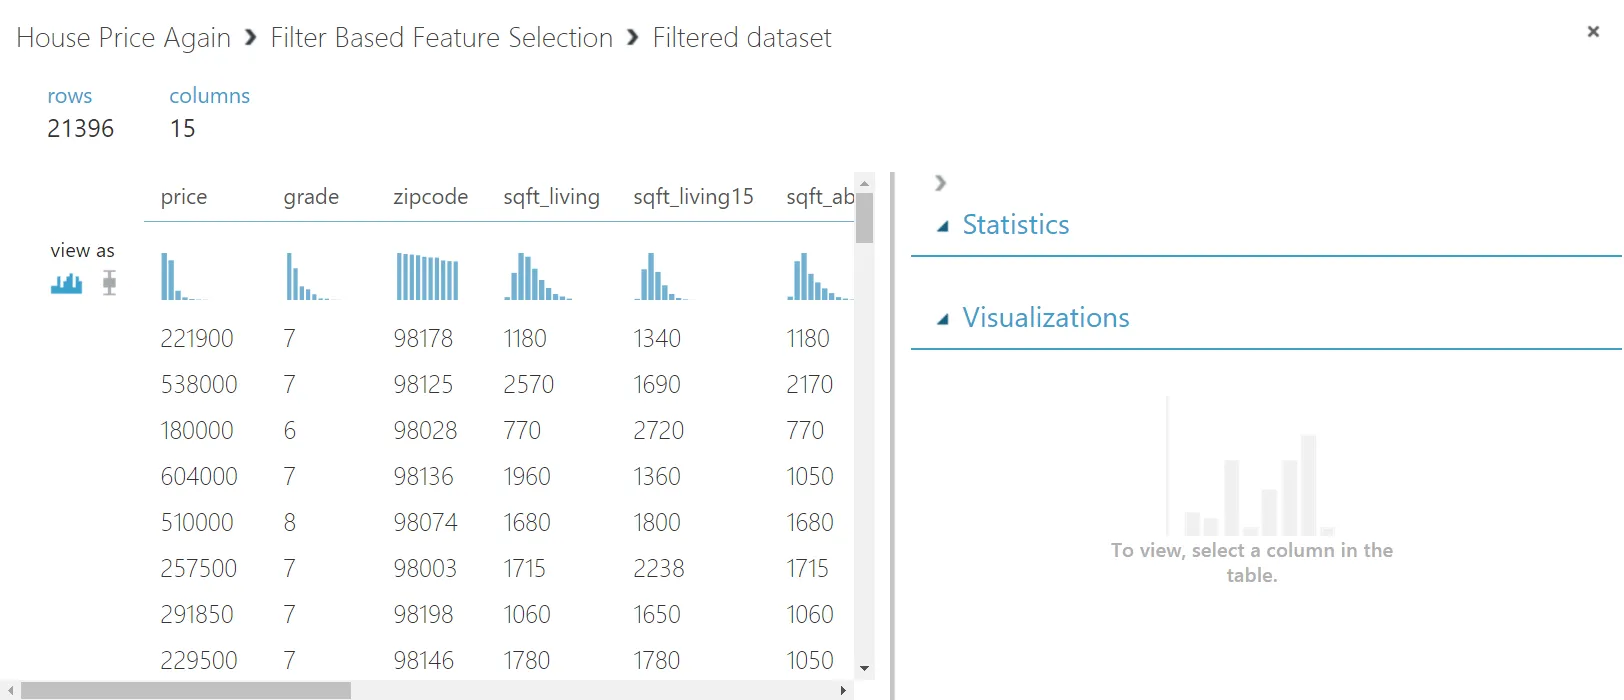This screenshot has width=1624, height=700.
Task: Close the Filtered dataset dialog
Action: [1593, 32]
